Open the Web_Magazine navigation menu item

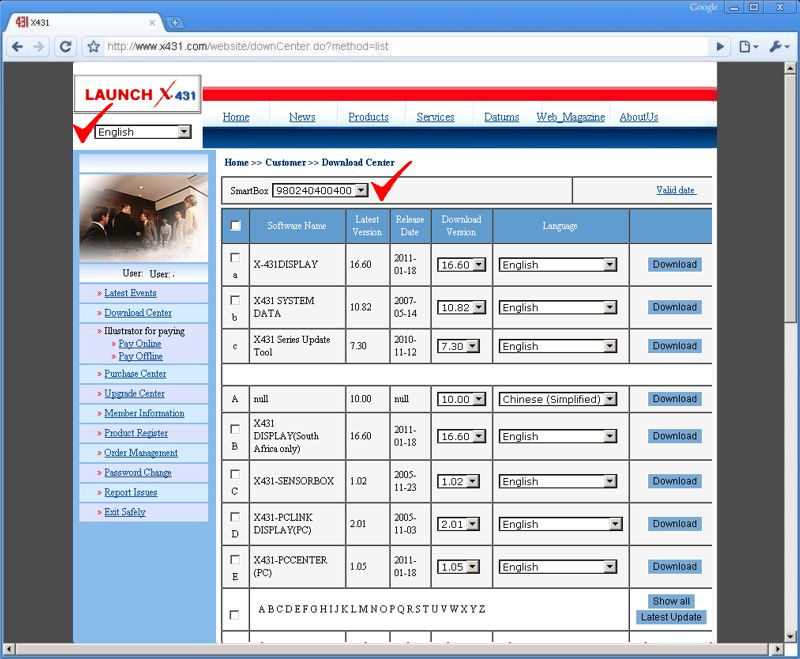[x=570, y=117]
